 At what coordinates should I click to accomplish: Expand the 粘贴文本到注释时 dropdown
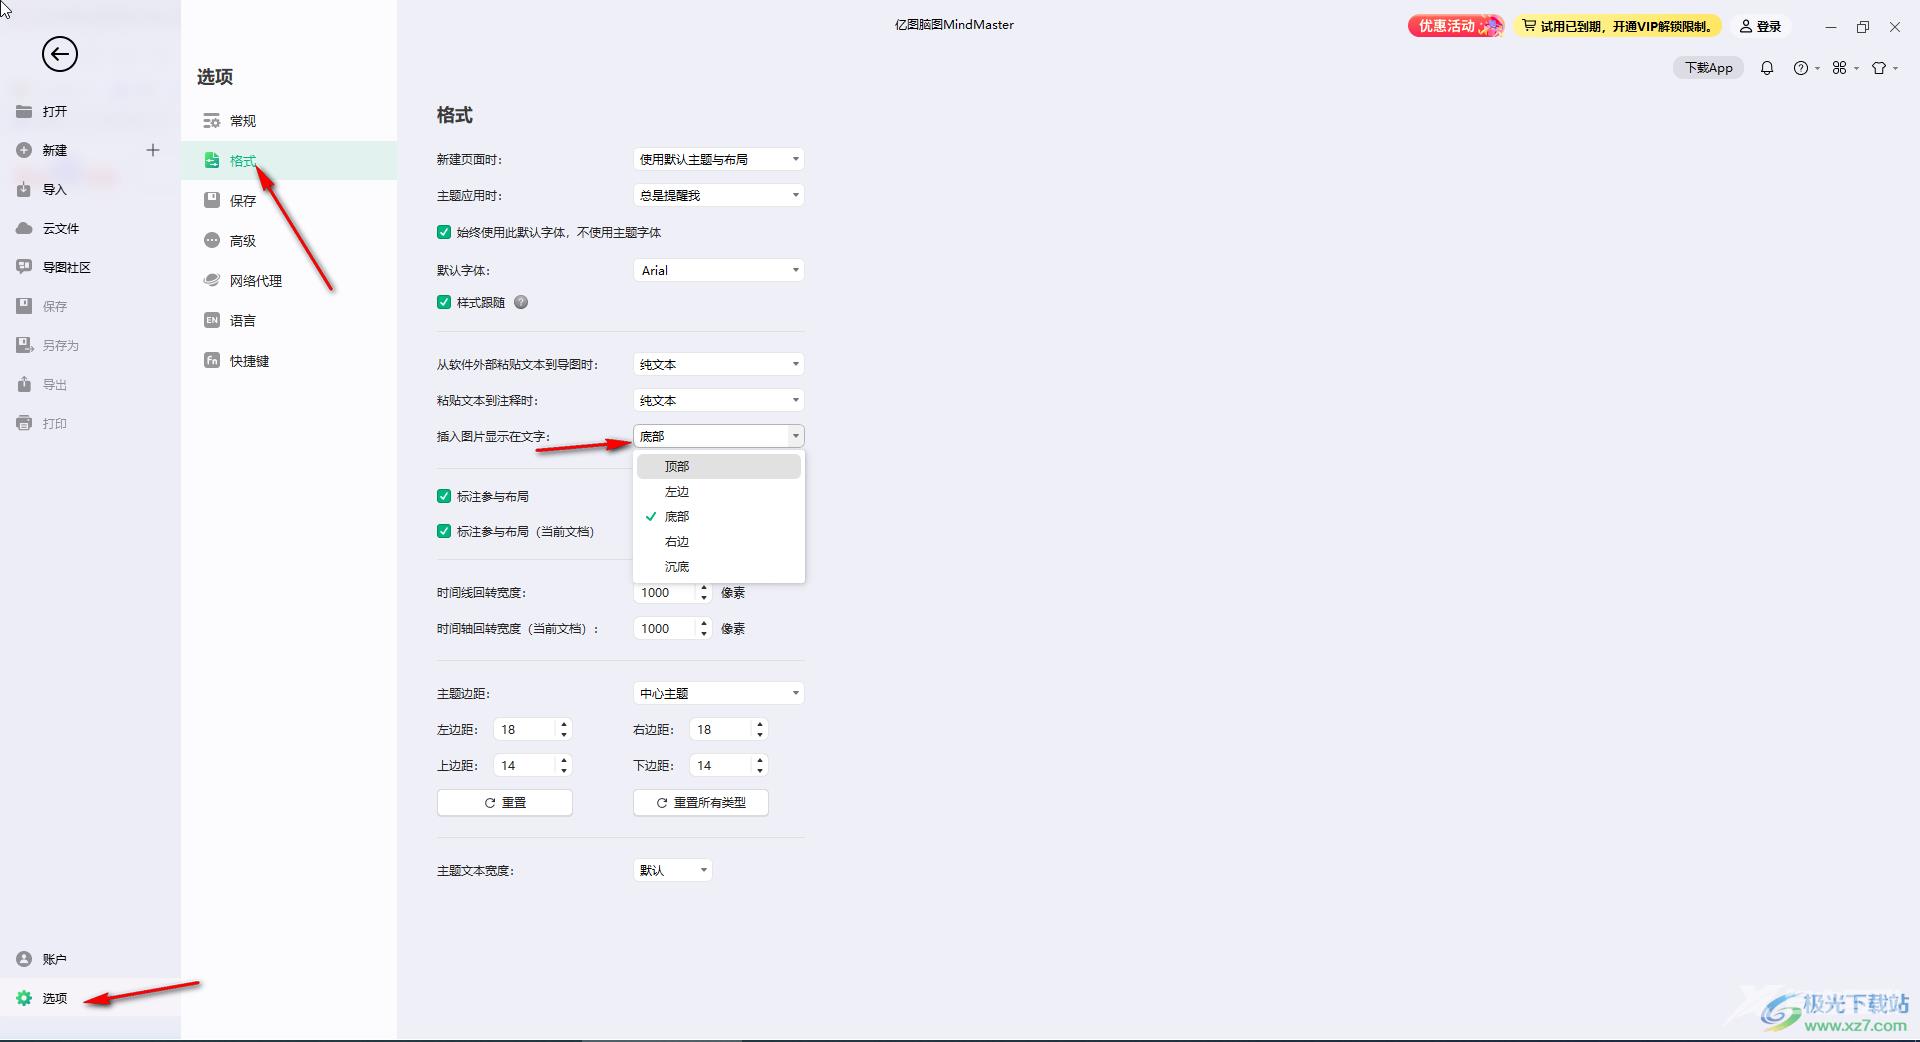tap(719, 400)
